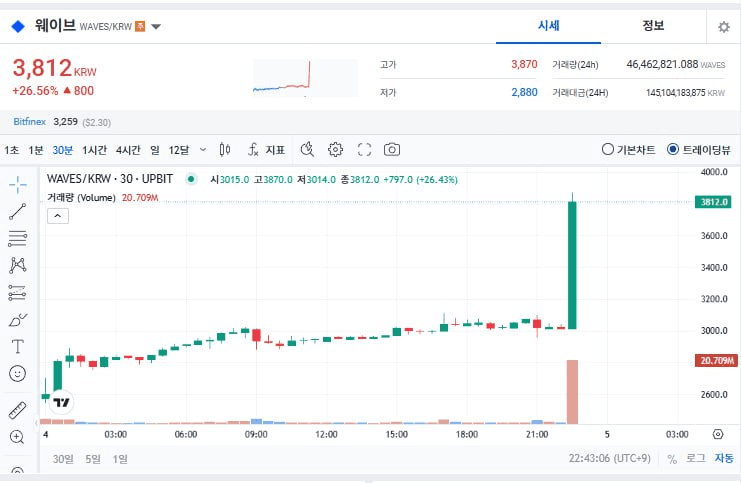This screenshot has width=741, height=483.
Task: Set chart range to 30일
Action: click(63, 459)
